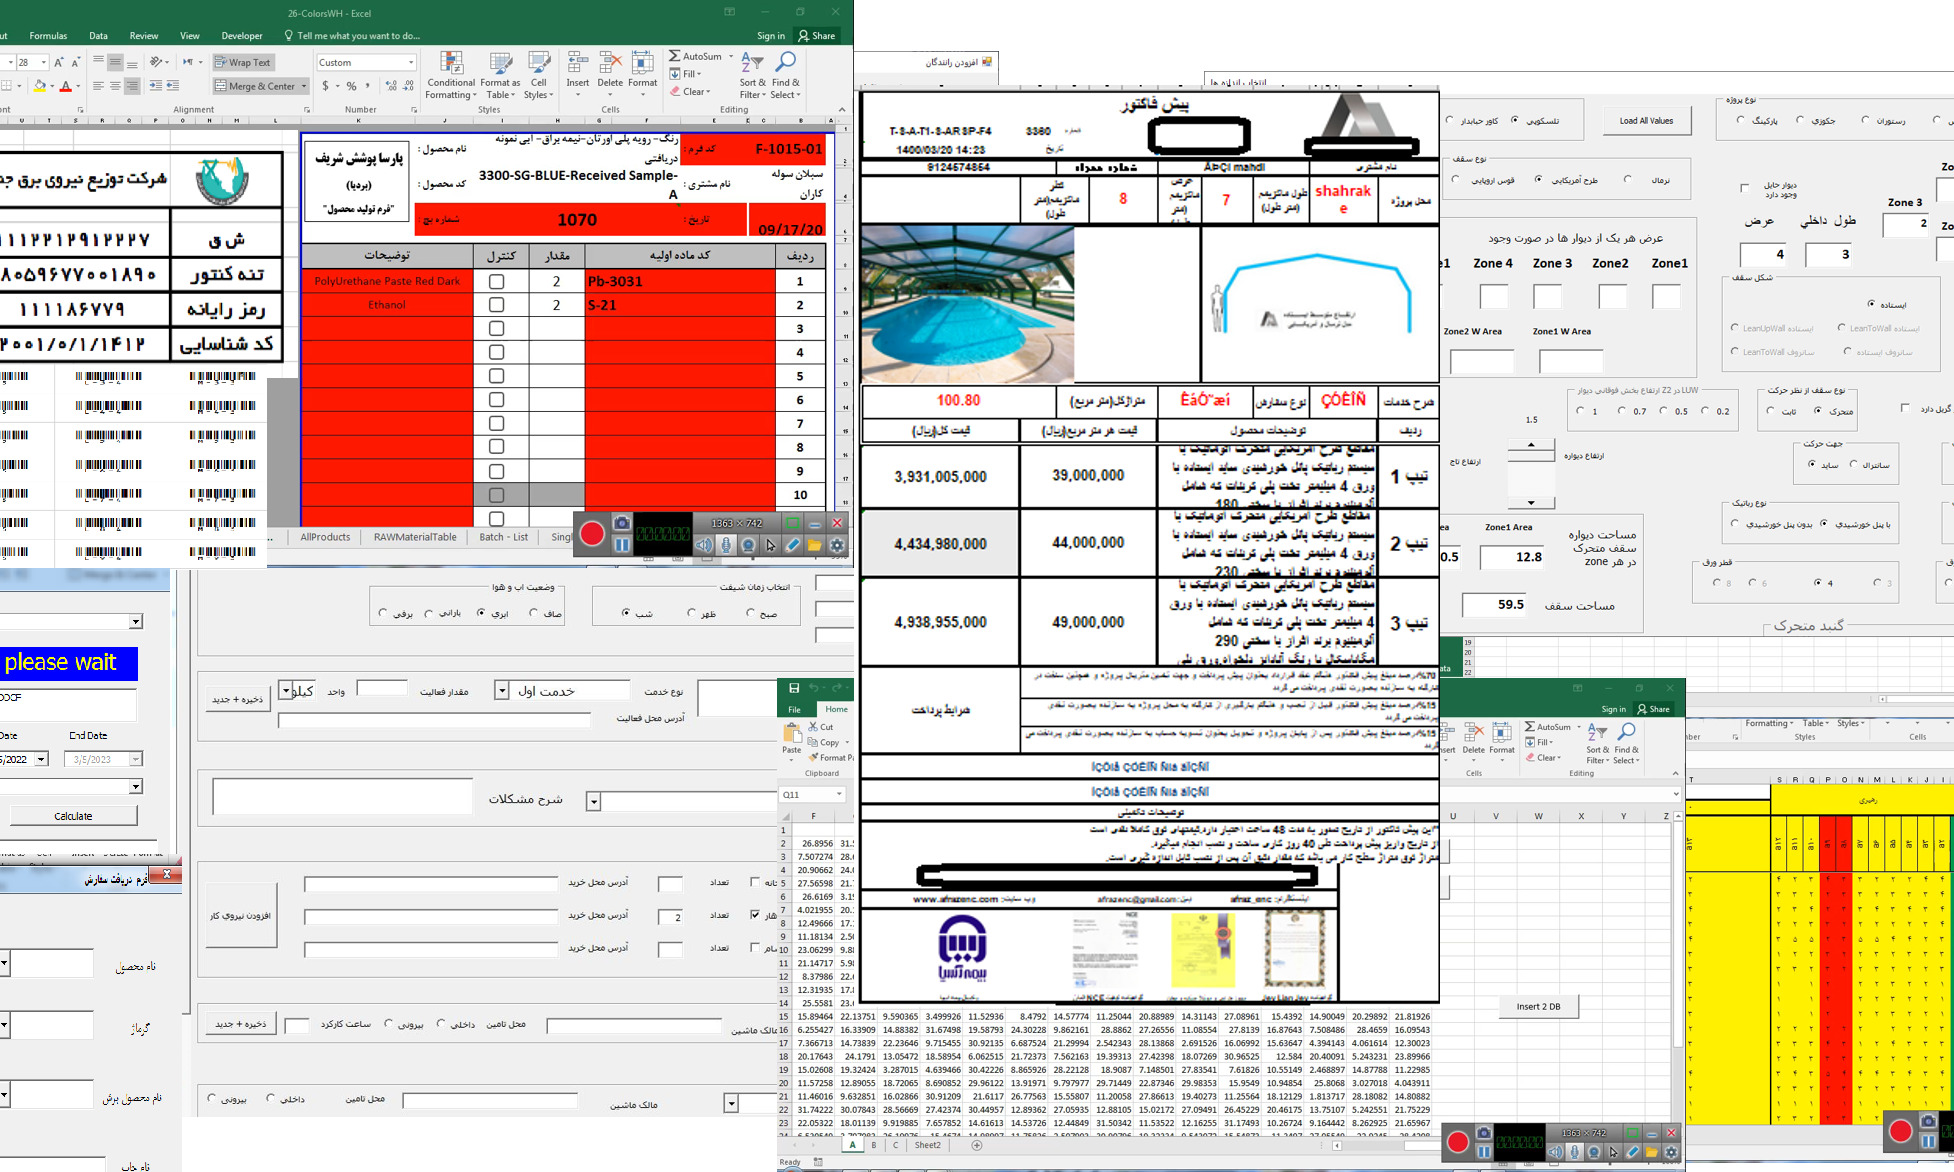Open the RAWMaterialTable sheet tab
This screenshot has height=1172, width=1954.
[x=415, y=537]
